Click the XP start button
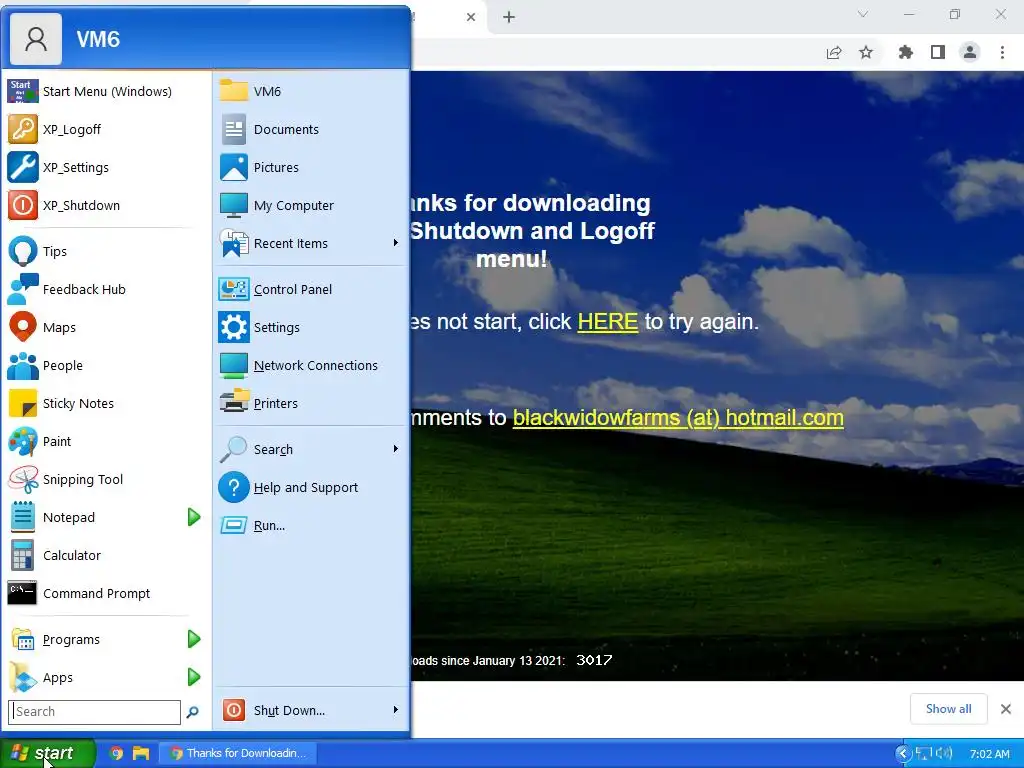 point(48,753)
